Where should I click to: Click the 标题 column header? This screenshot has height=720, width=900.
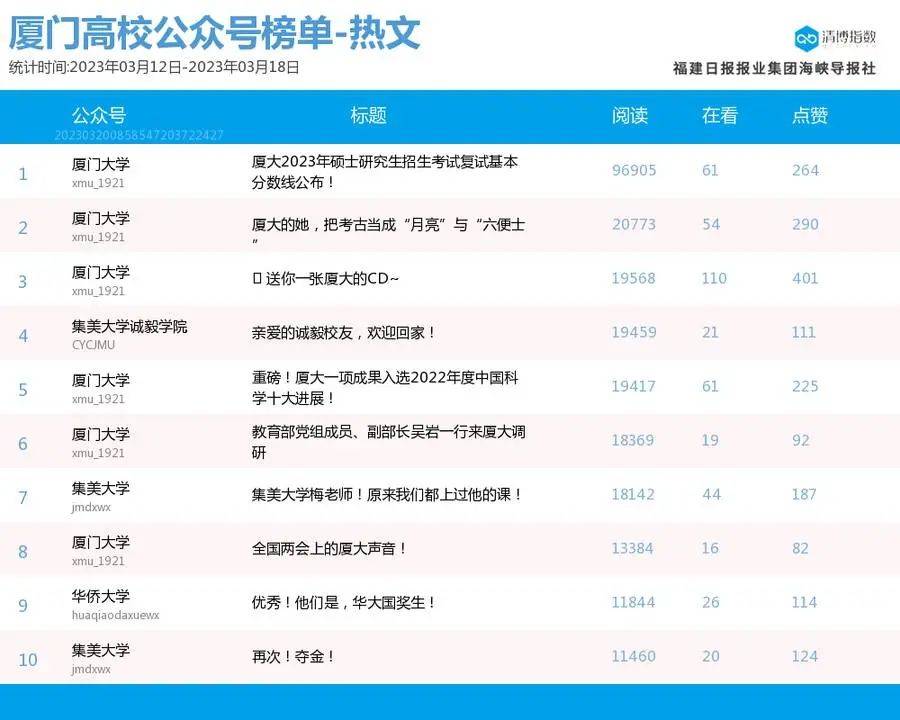pos(368,115)
